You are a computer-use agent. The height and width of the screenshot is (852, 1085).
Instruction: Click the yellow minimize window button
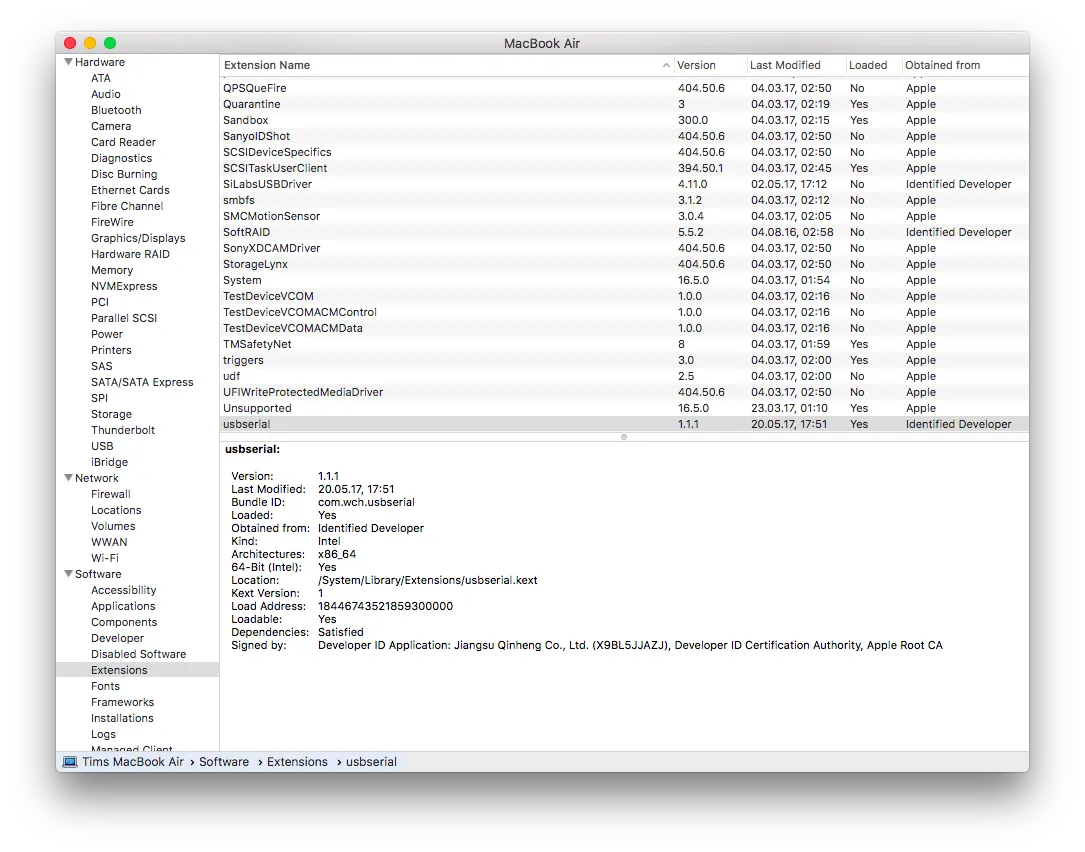coord(90,43)
